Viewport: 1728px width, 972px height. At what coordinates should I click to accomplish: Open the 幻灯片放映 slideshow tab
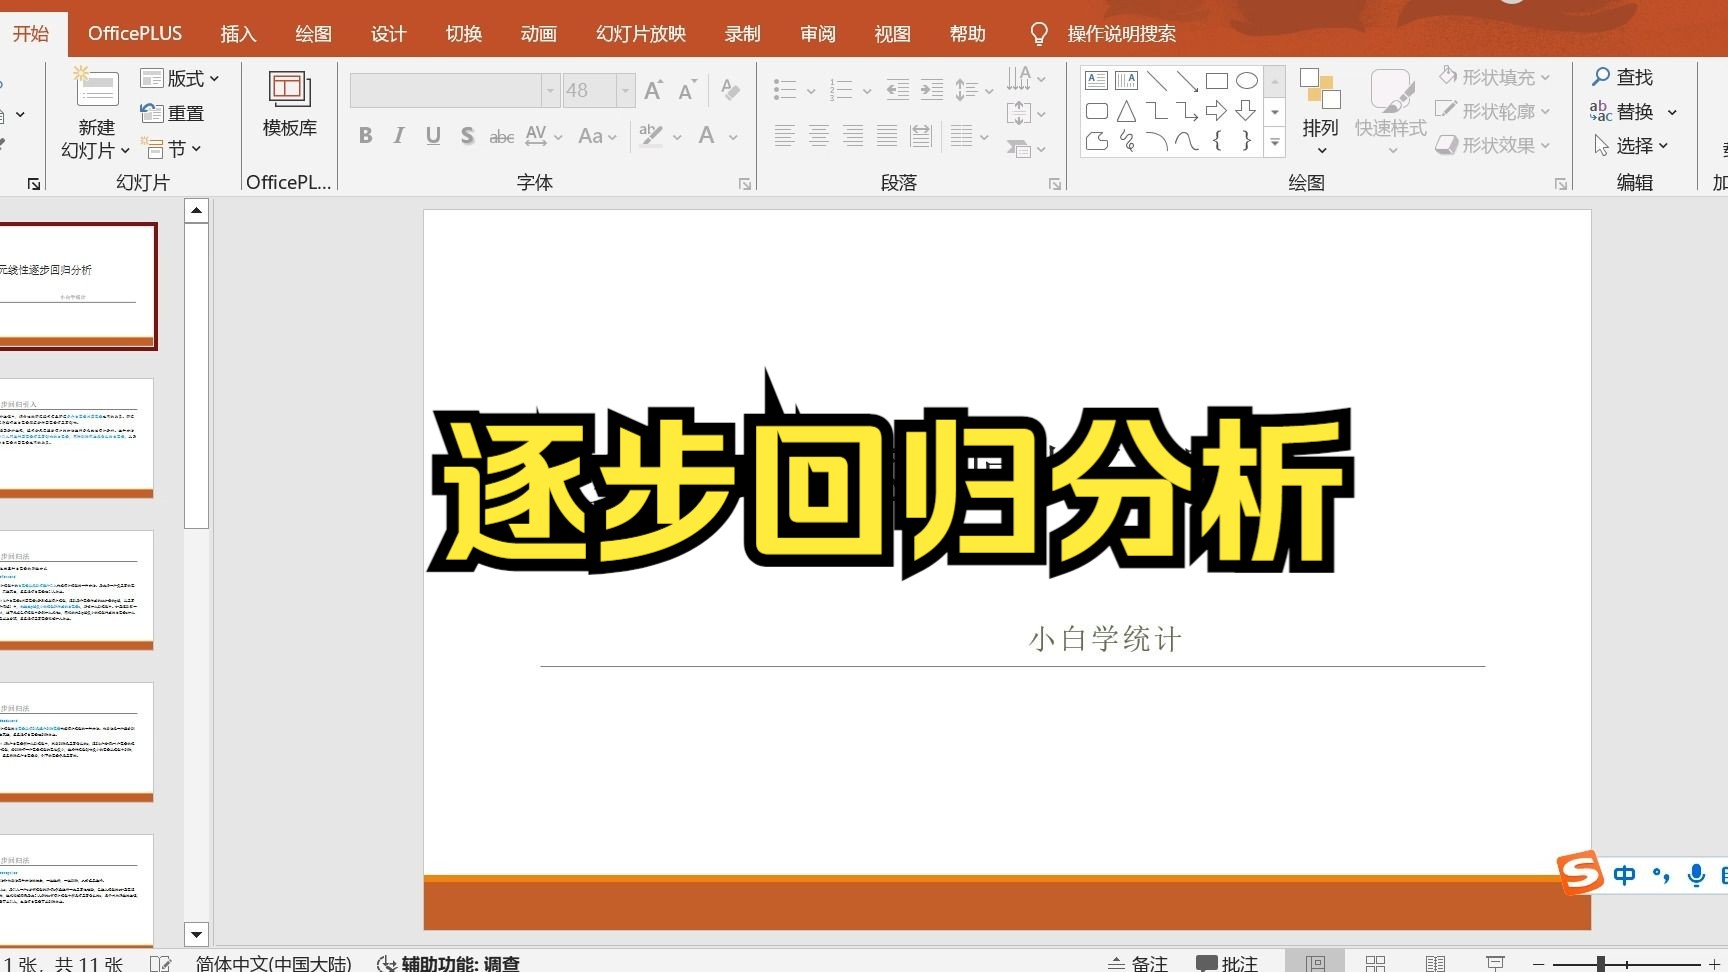pos(639,33)
